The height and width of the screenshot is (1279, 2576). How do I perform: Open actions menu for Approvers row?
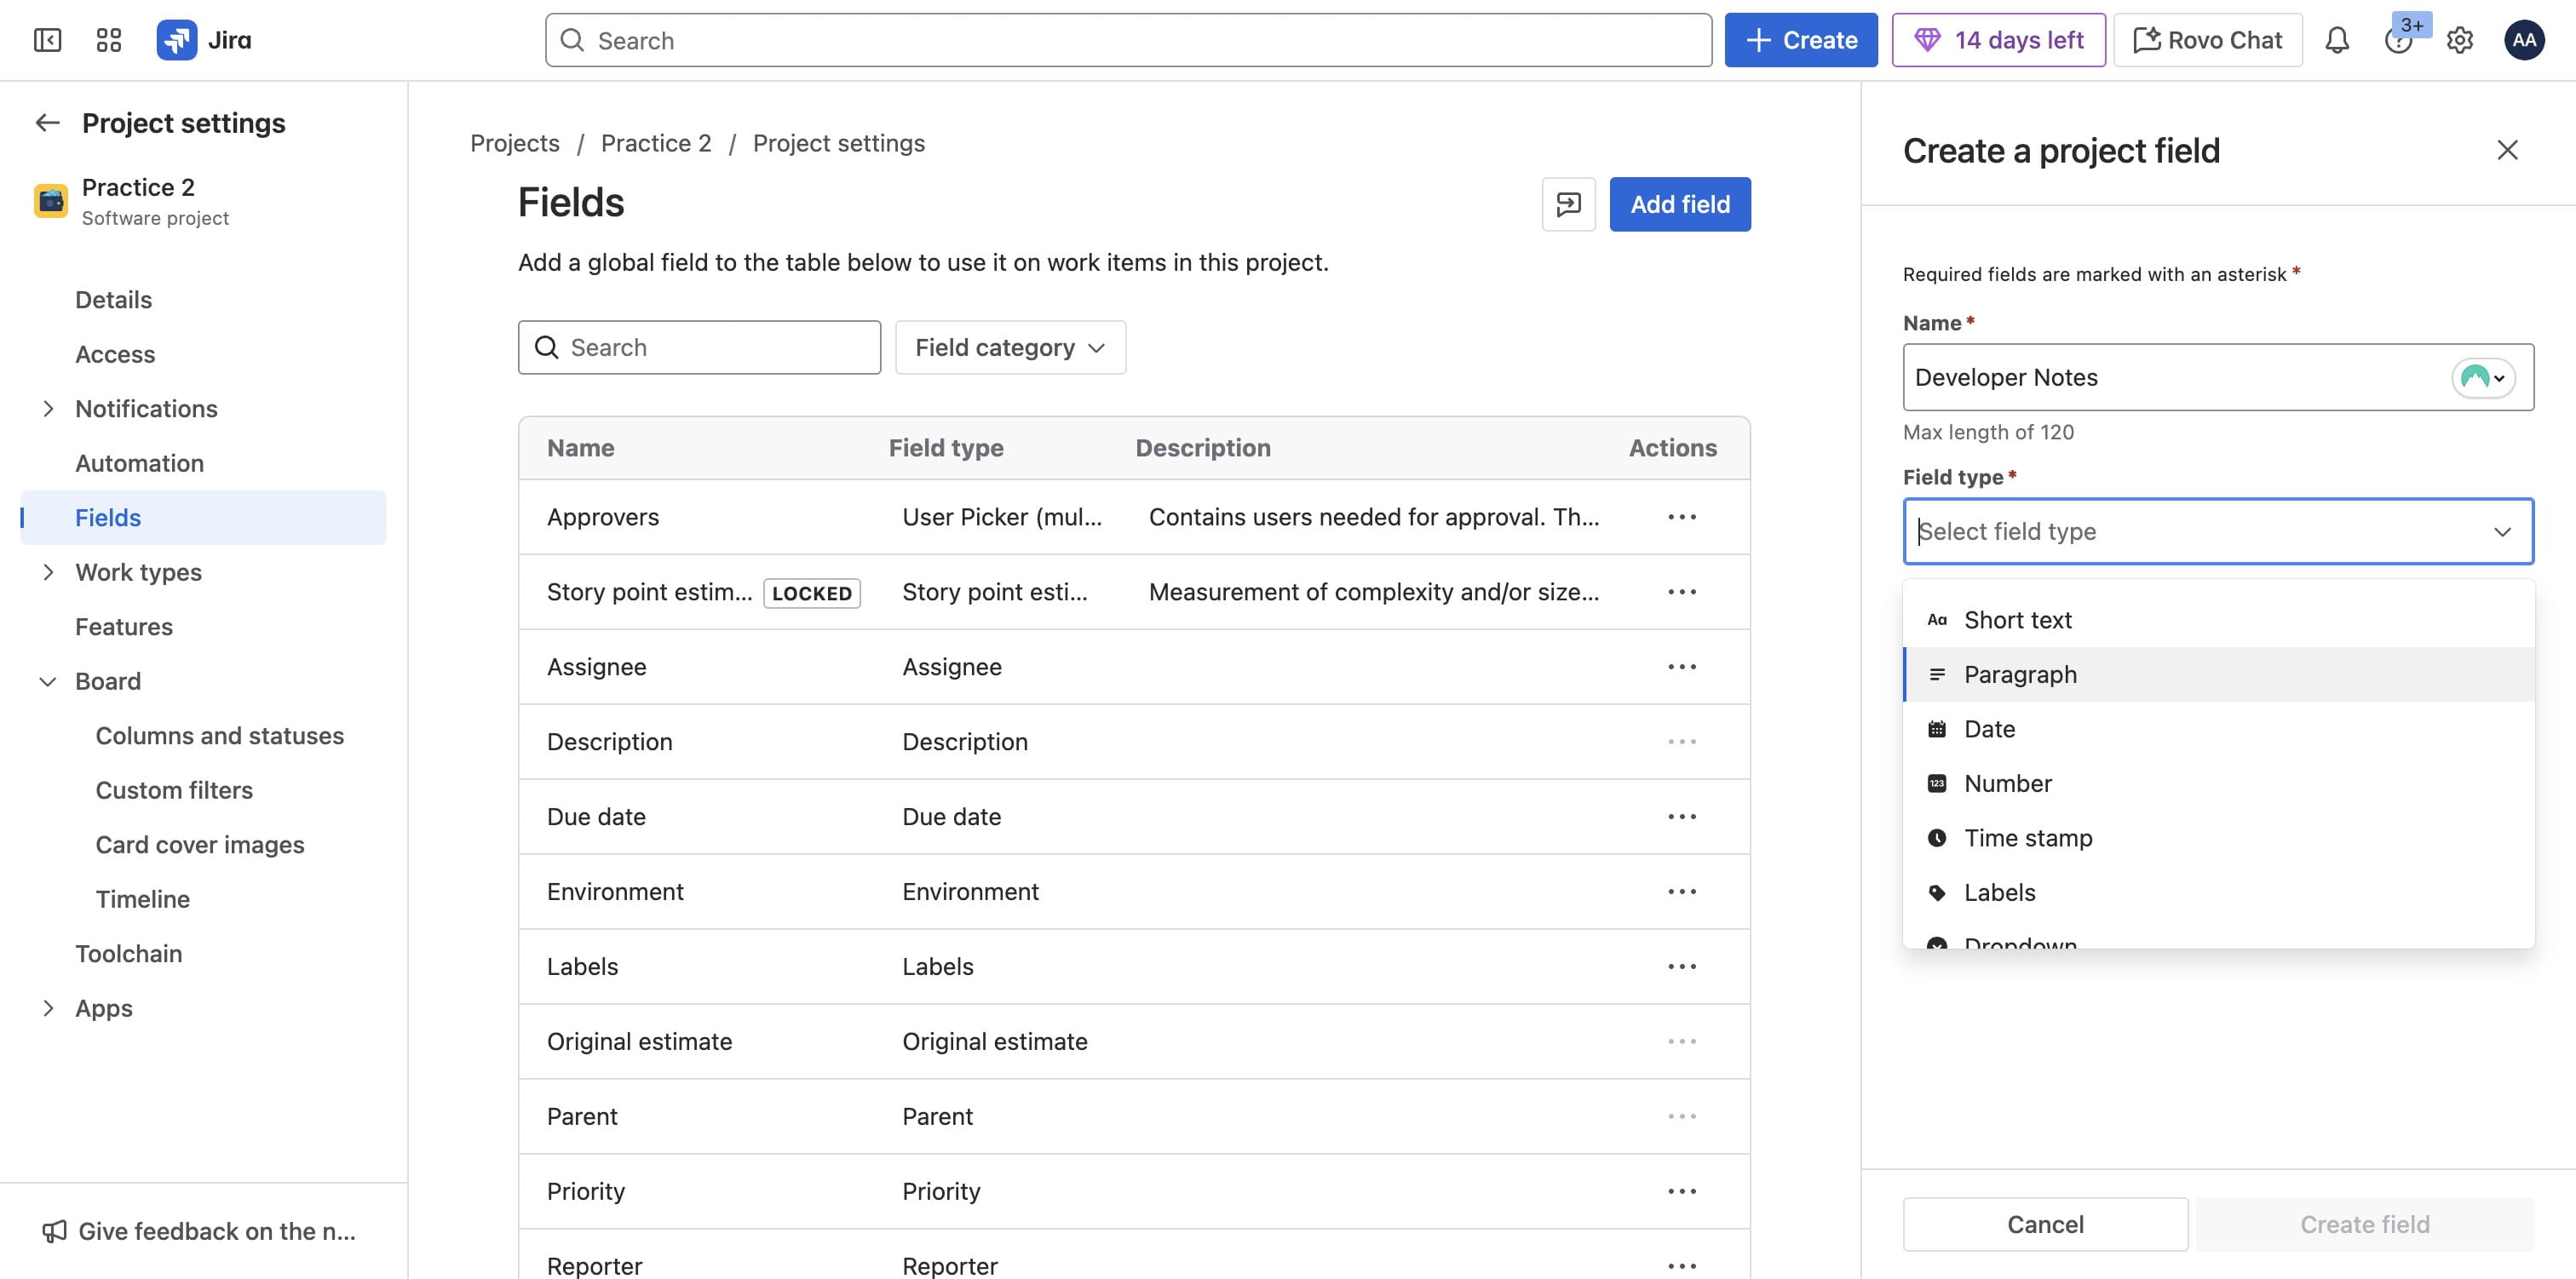click(1681, 517)
